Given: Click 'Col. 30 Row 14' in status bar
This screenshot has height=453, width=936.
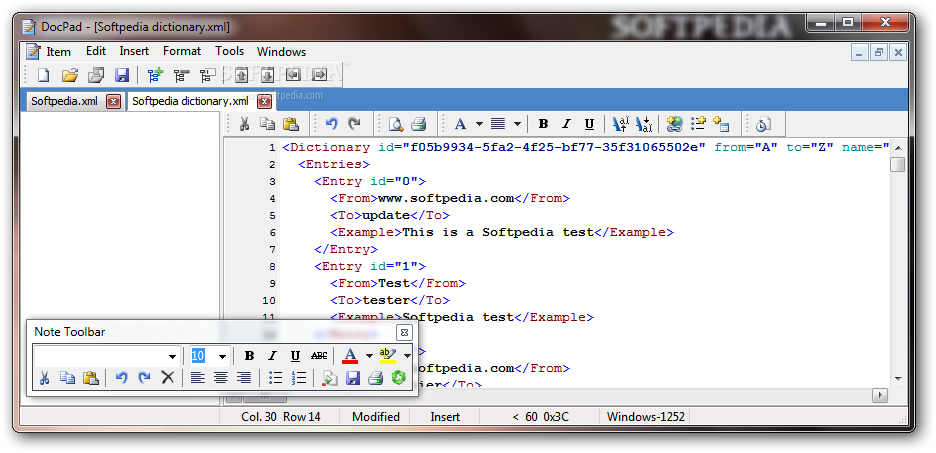Looking at the screenshot, I should click(281, 417).
